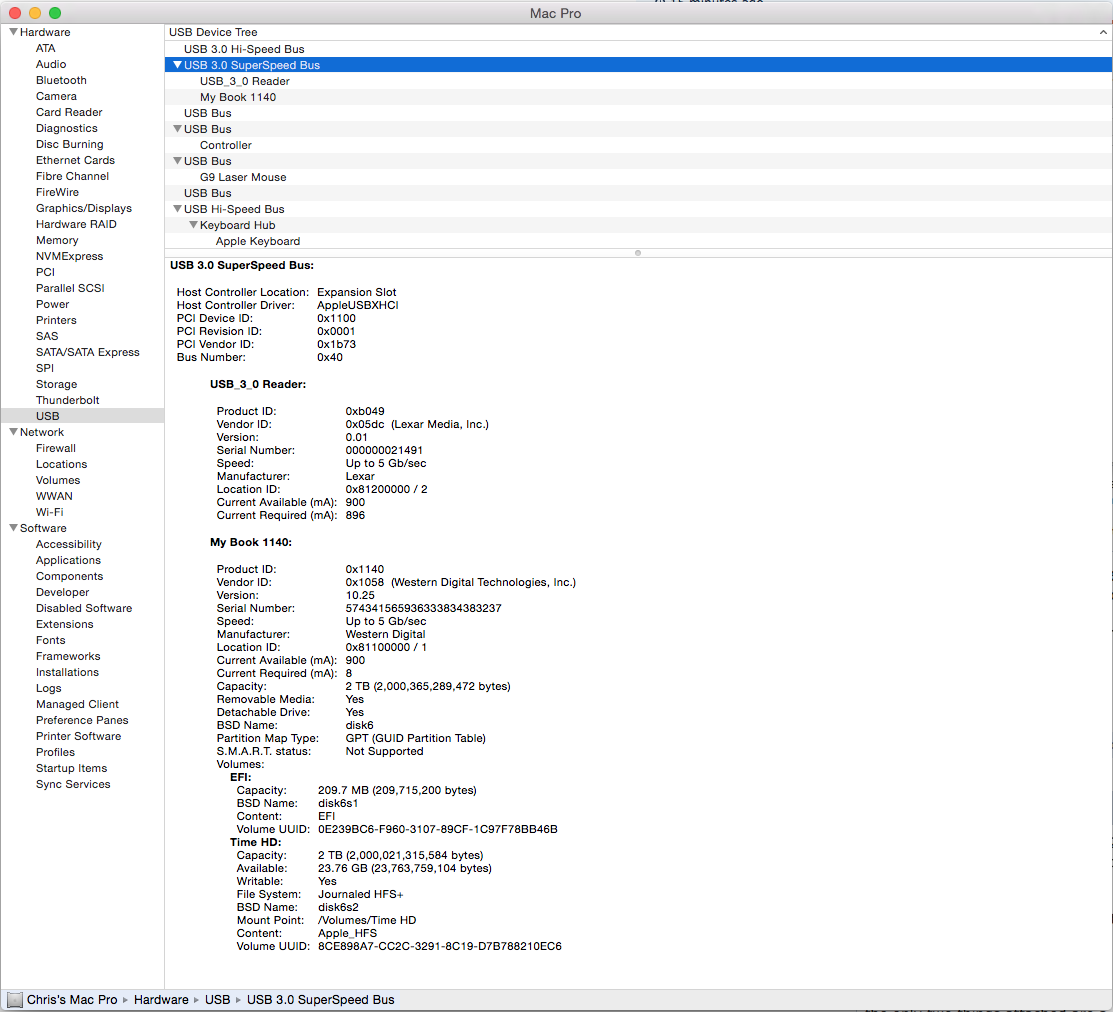Collapse the USB 3.0 SuperSpeed Bus row
The width and height of the screenshot is (1113, 1012).
[177, 65]
